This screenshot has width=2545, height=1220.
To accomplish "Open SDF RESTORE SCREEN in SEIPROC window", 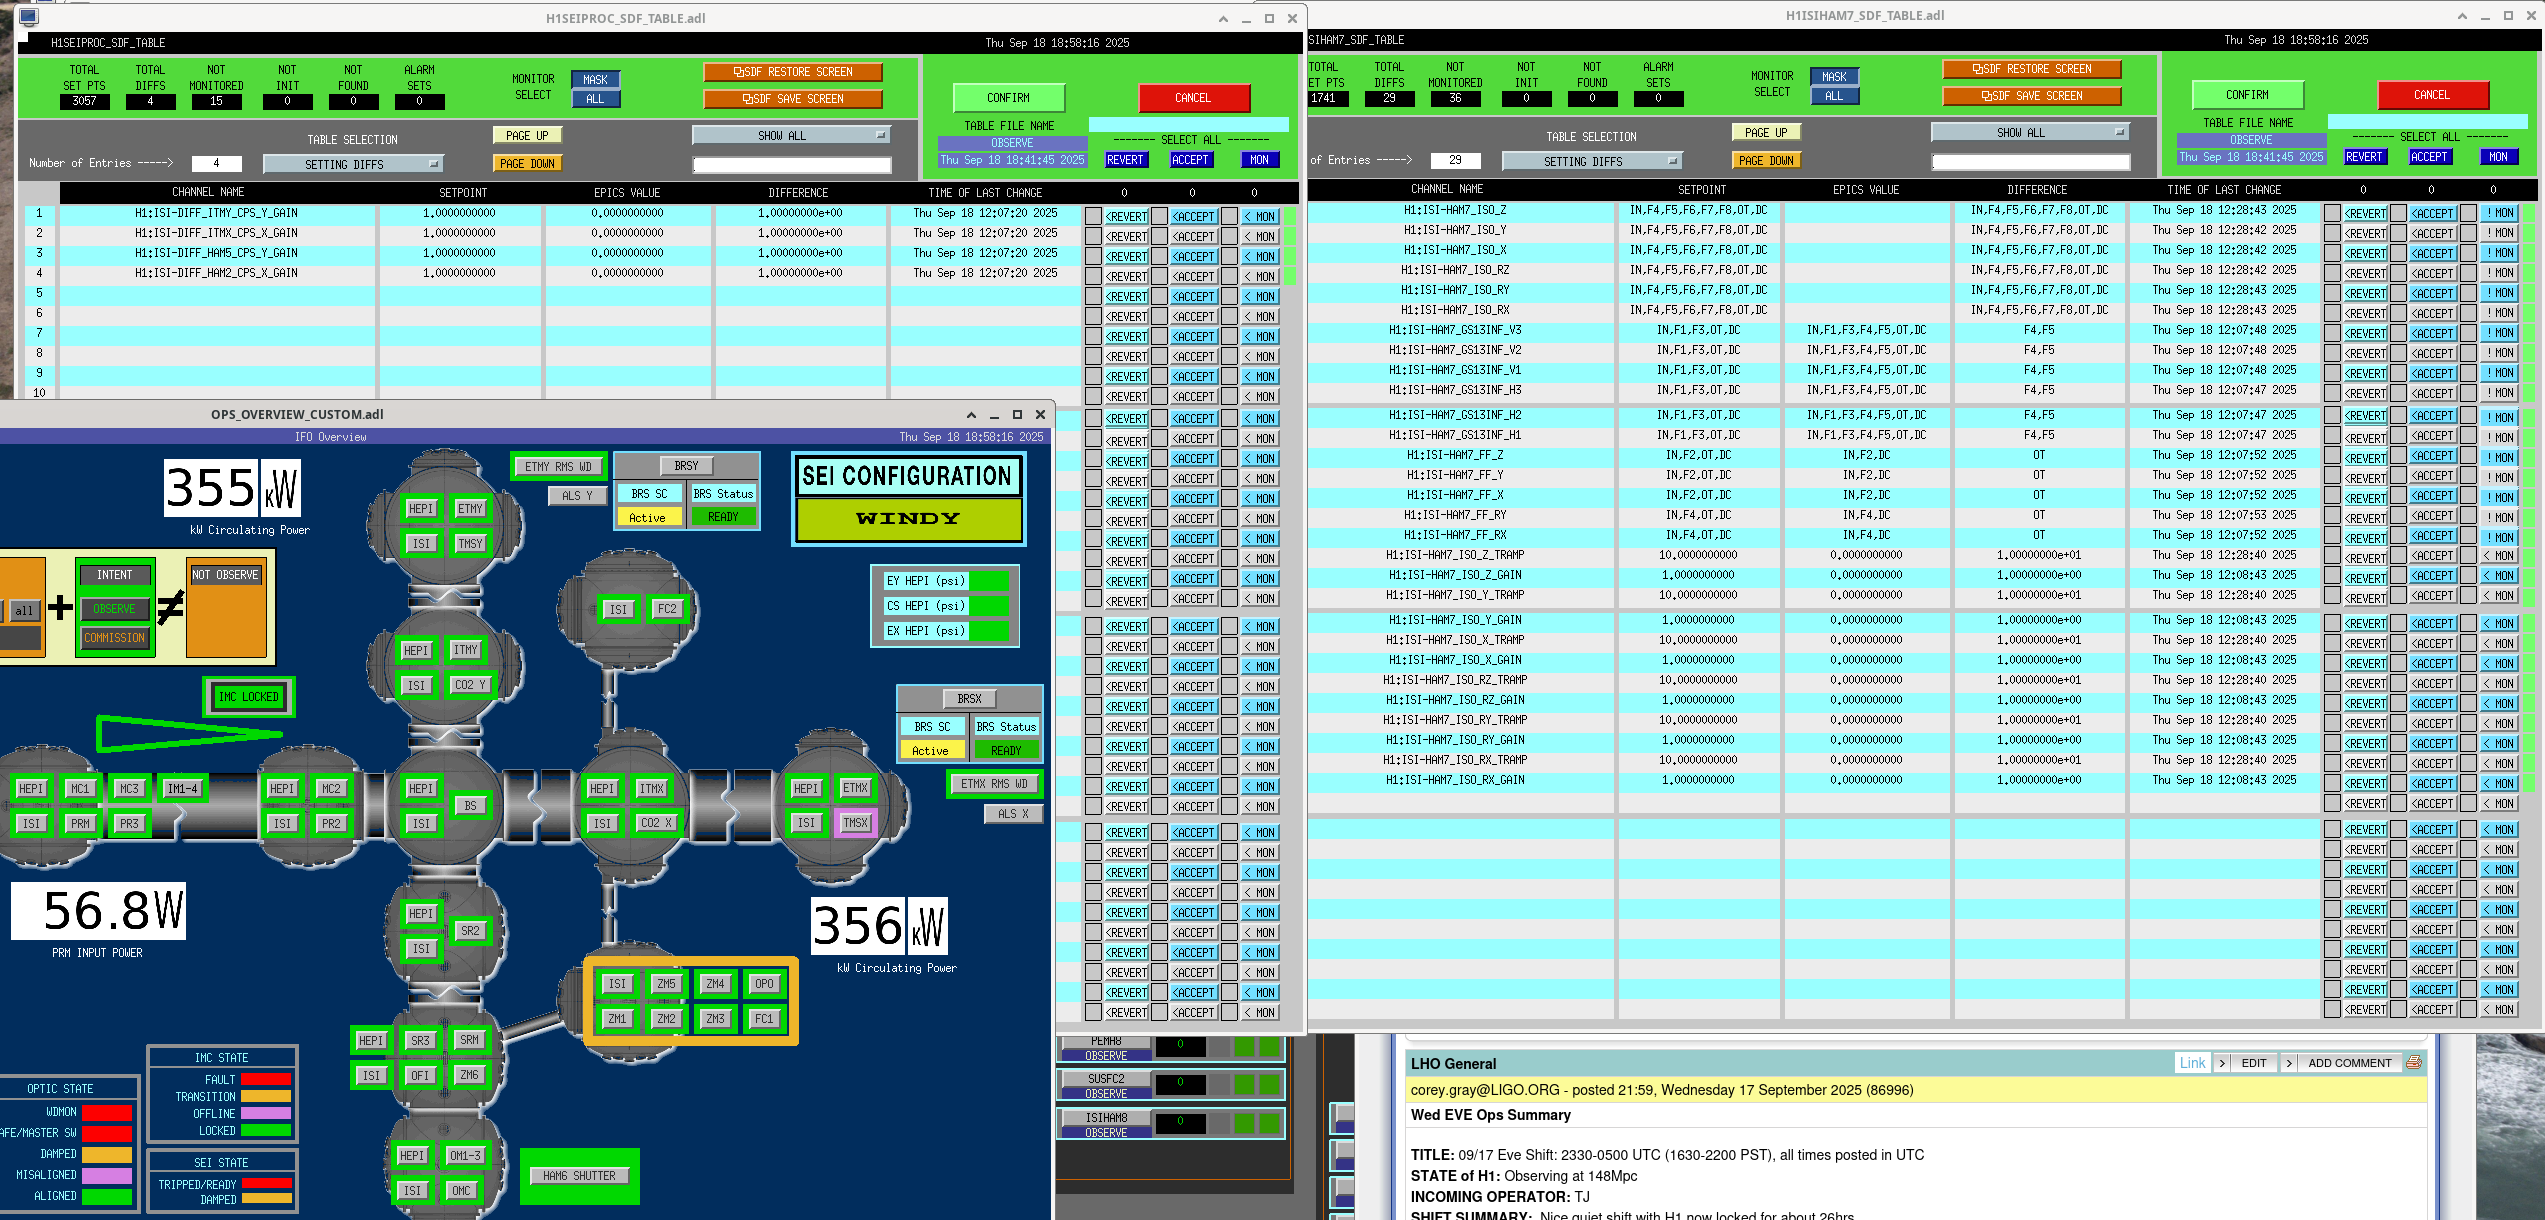I will pos(792,72).
